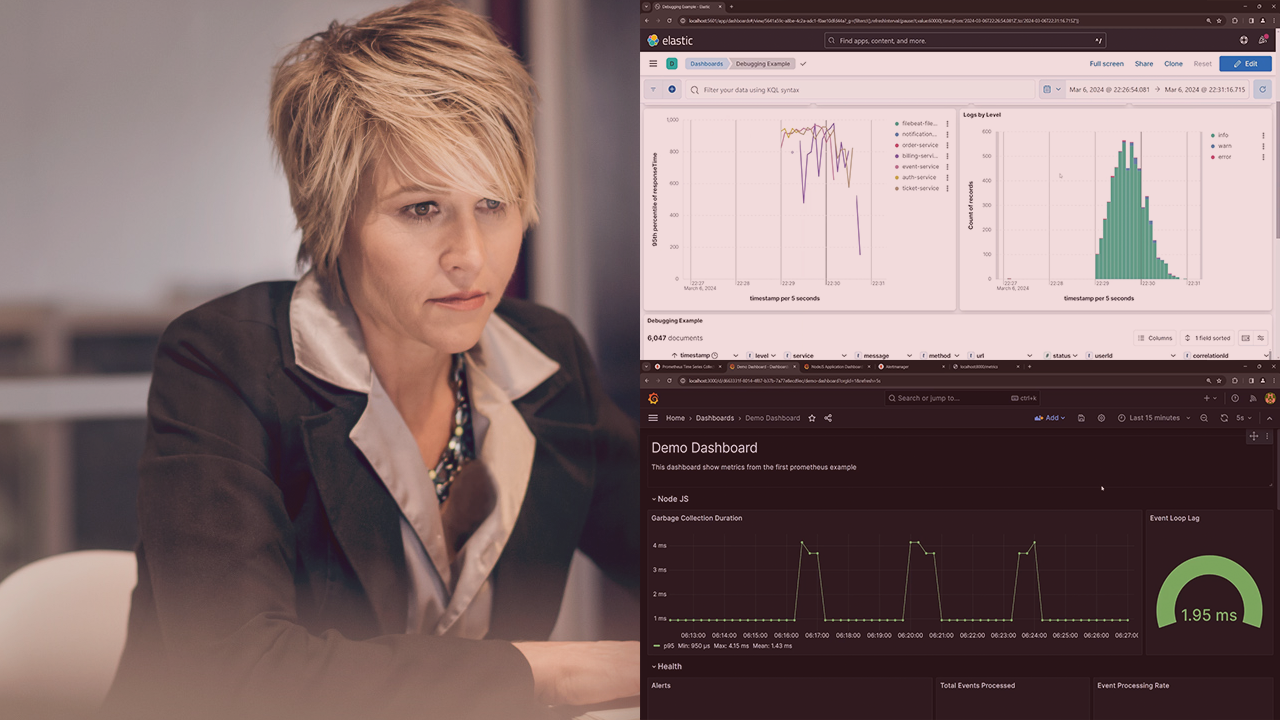Share the Grafana Demo Dashboard
This screenshot has height=720, width=1280.
coord(828,418)
